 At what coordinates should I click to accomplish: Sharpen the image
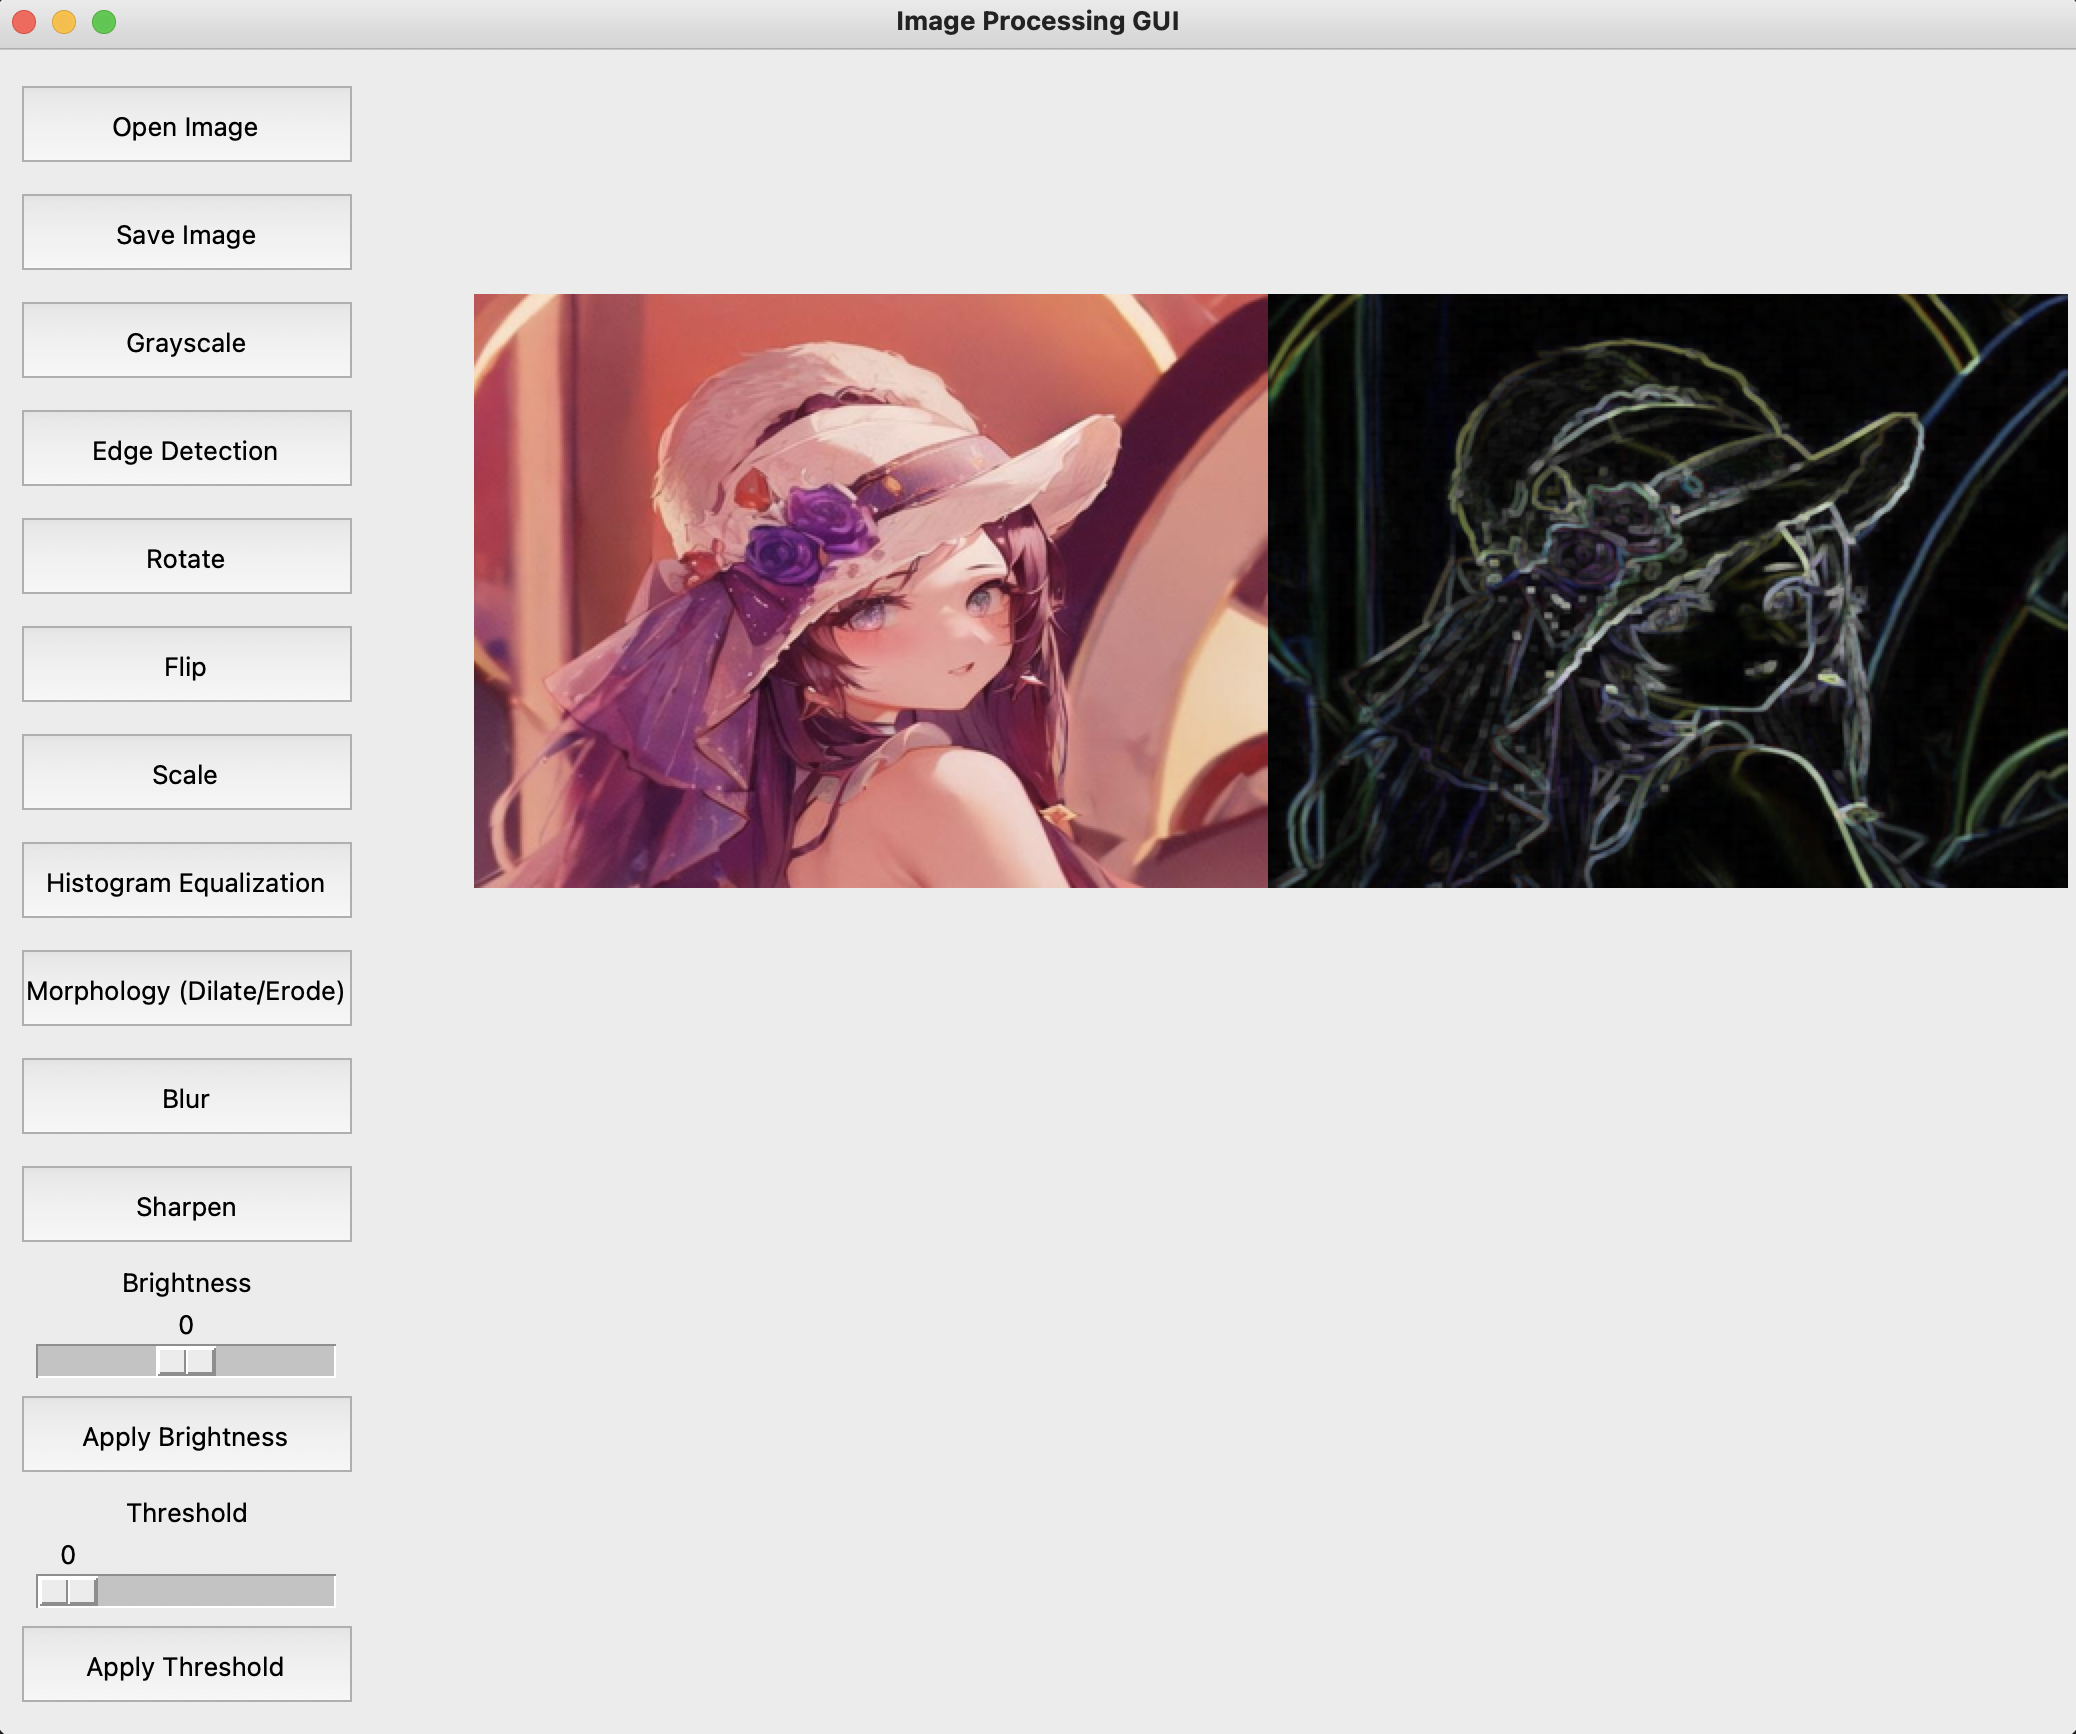186,1204
